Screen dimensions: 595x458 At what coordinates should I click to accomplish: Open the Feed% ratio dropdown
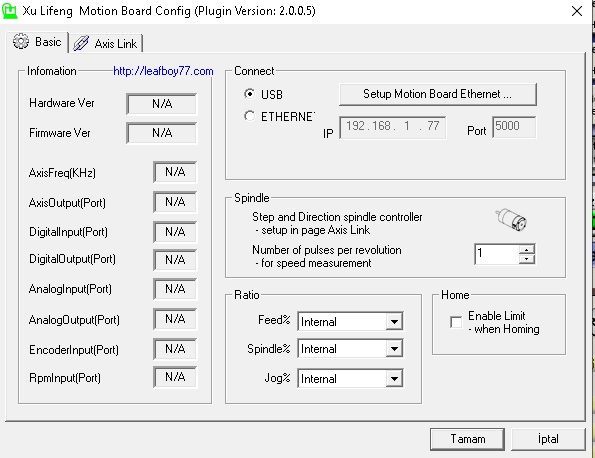click(394, 322)
